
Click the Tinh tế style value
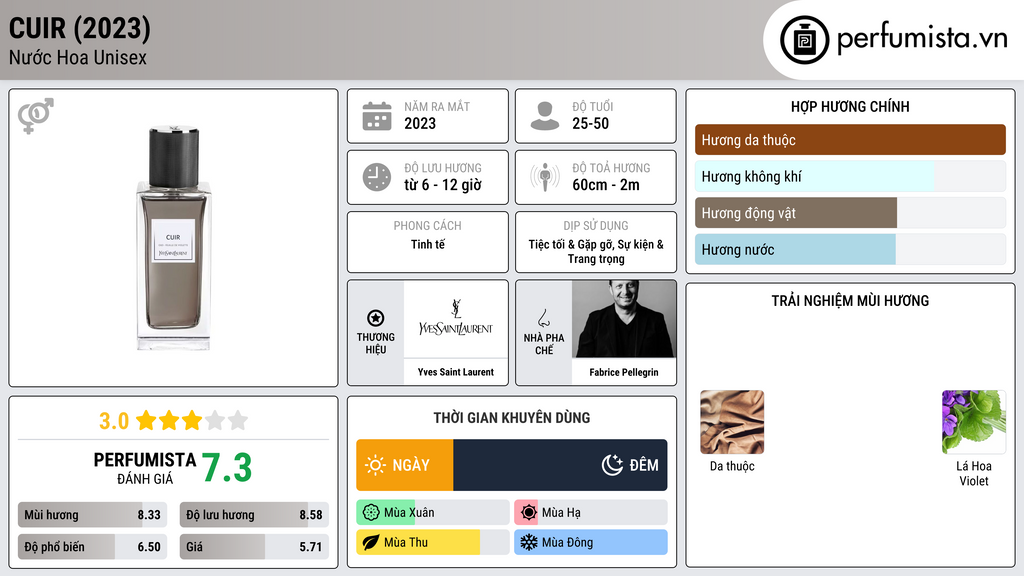[x=428, y=244]
